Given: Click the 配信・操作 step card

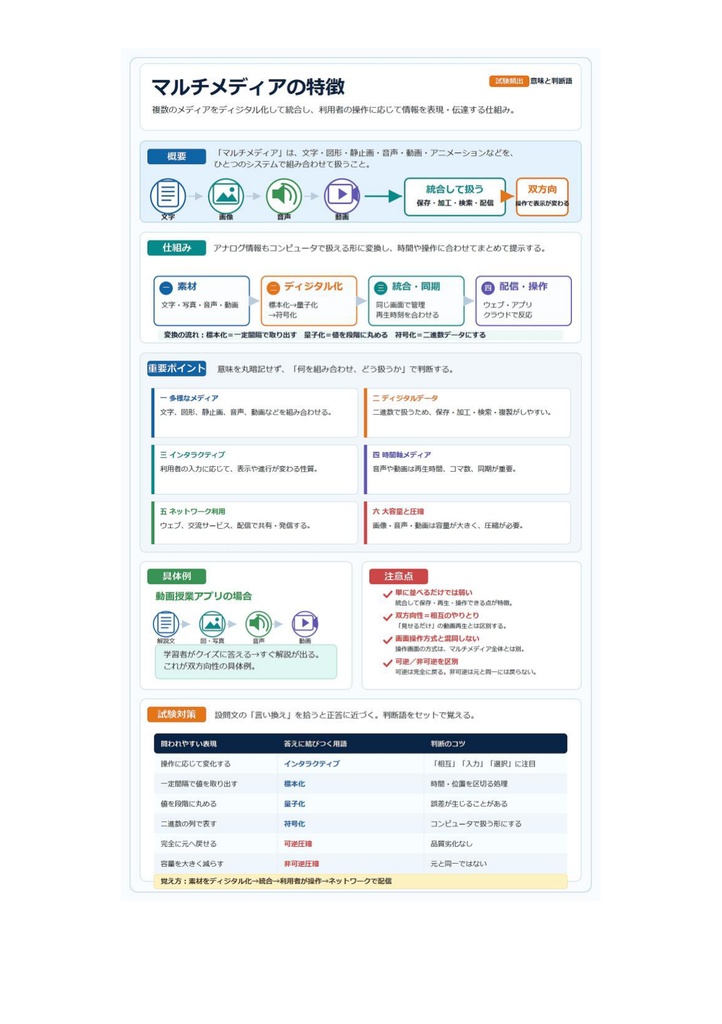Looking at the screenshot, I should tap(523, 300).
